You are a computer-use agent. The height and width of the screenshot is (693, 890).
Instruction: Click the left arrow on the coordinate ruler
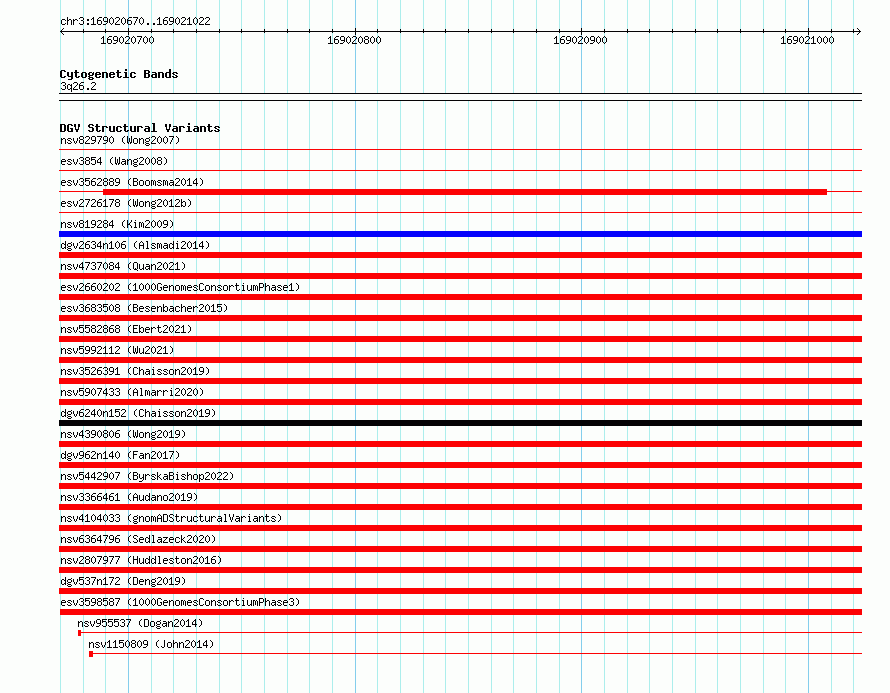[62, 32]
